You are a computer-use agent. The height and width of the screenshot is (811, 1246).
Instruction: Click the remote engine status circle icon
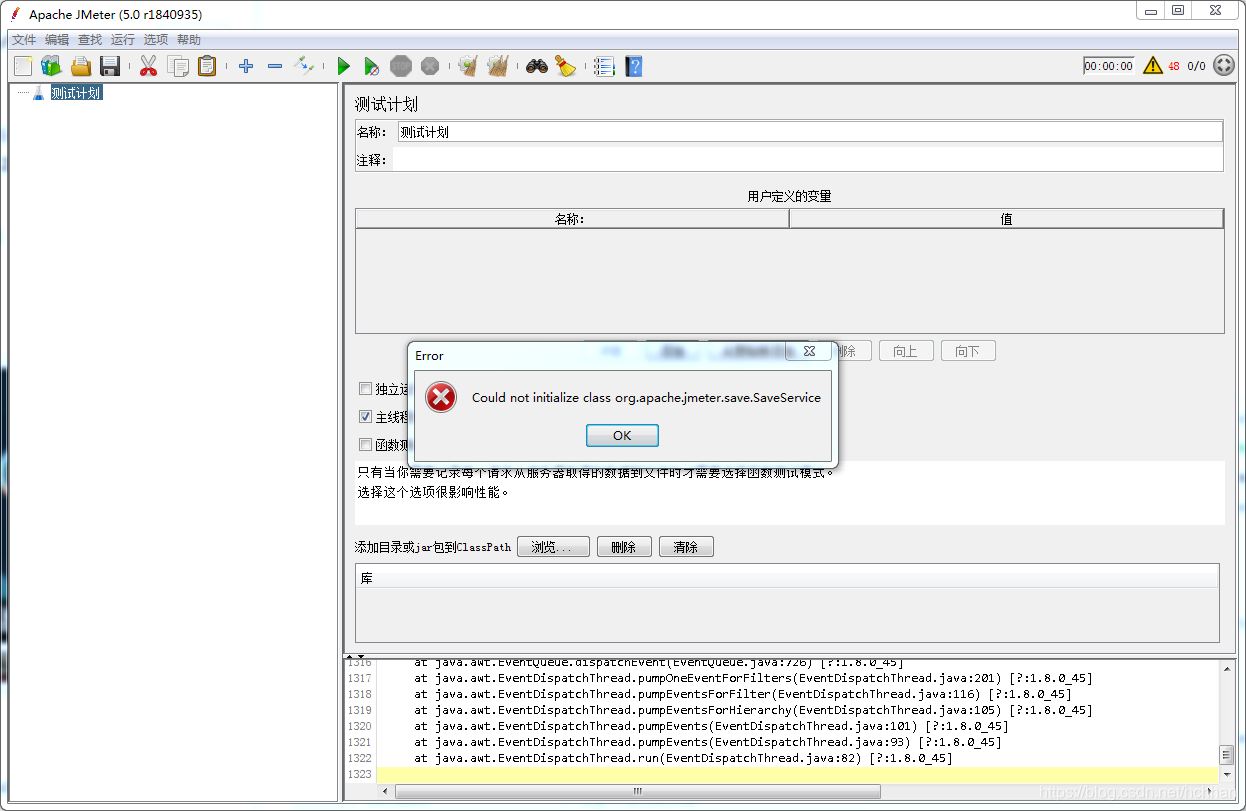1224,66
